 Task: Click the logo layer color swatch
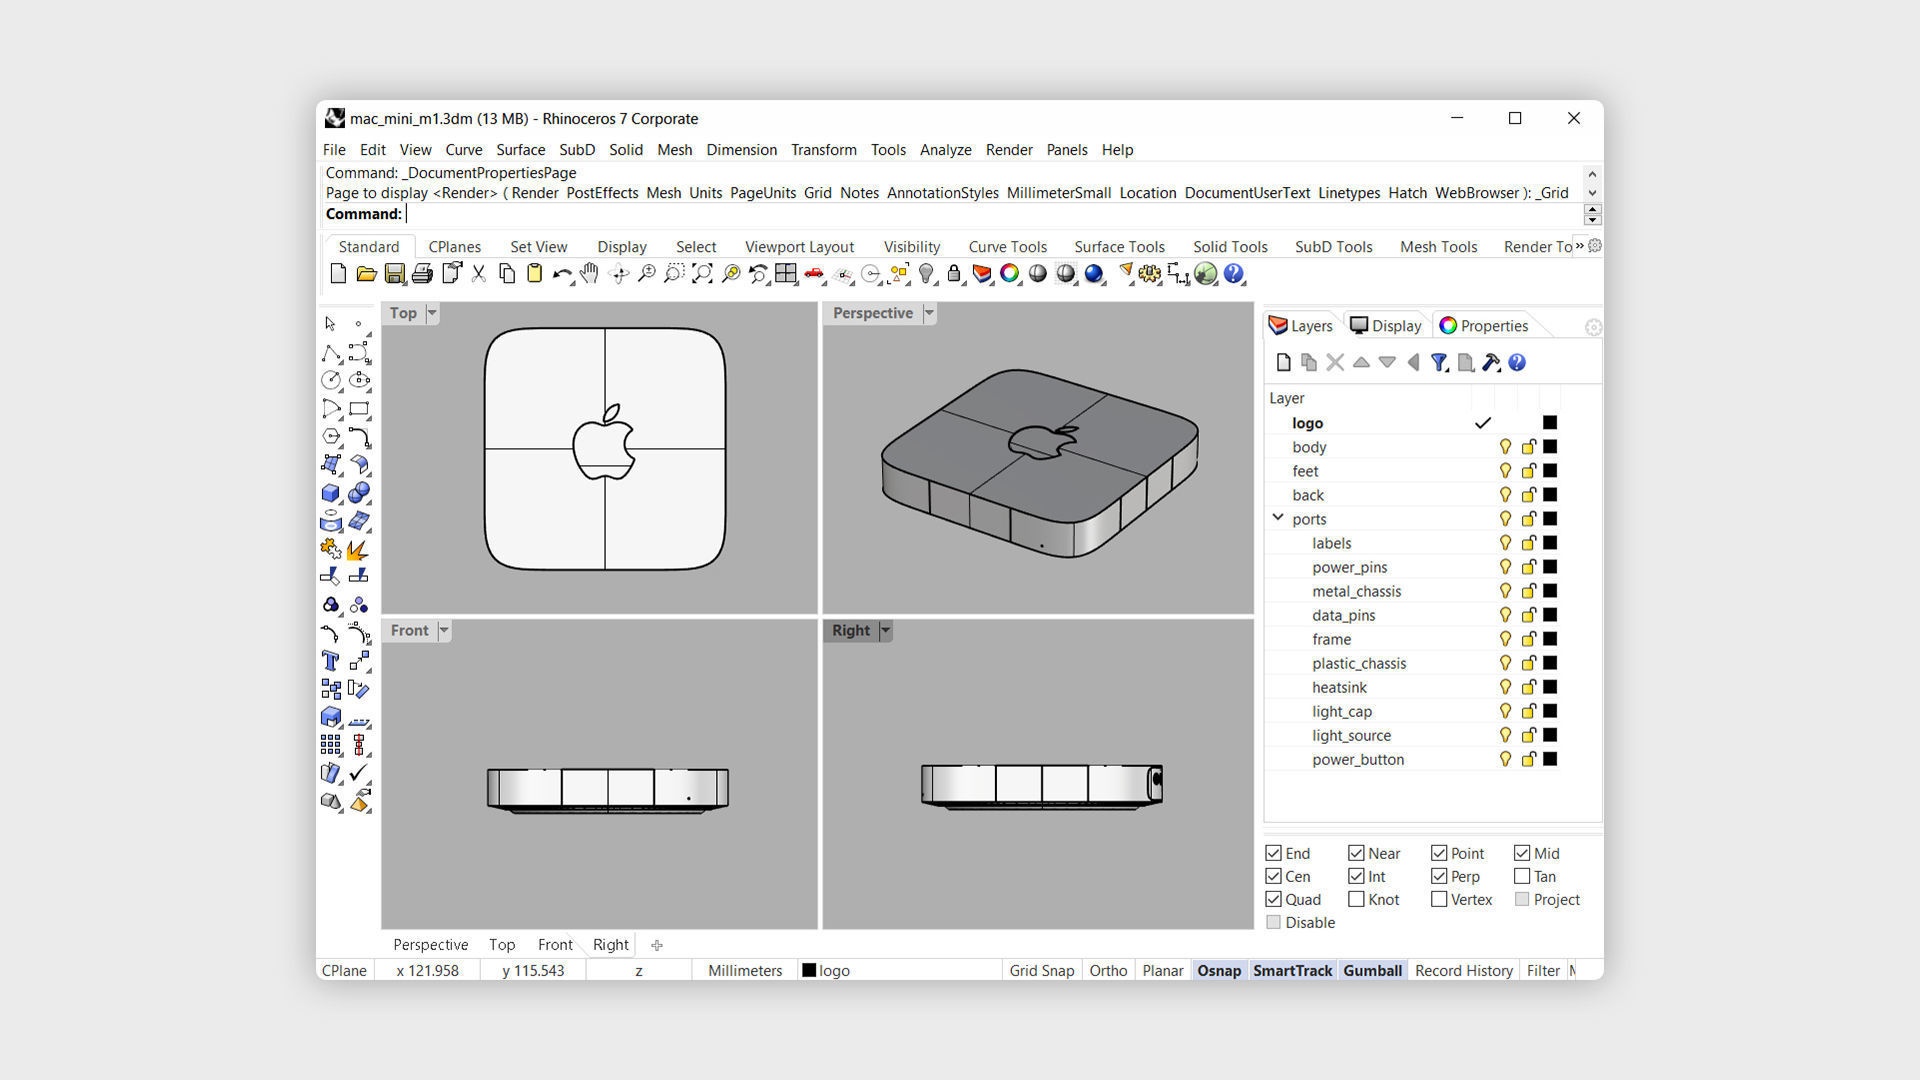[x=1550, y=423]
